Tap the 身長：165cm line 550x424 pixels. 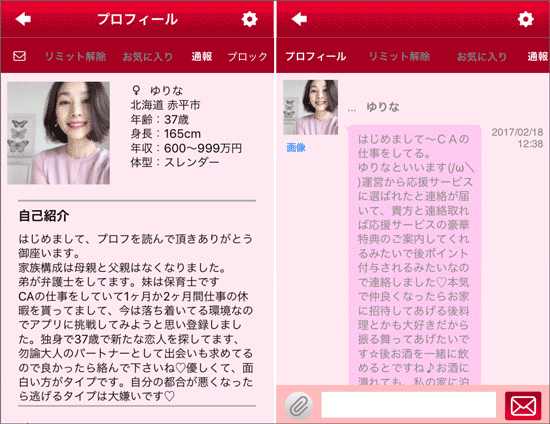coord(166,134)
